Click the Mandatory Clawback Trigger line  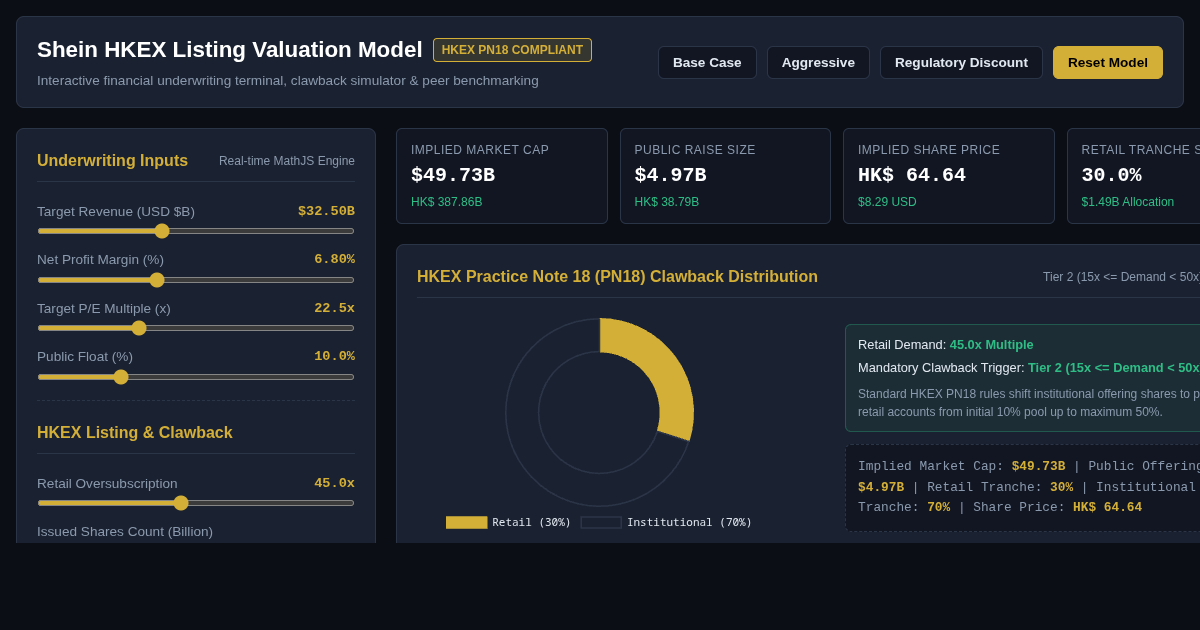1029,367
